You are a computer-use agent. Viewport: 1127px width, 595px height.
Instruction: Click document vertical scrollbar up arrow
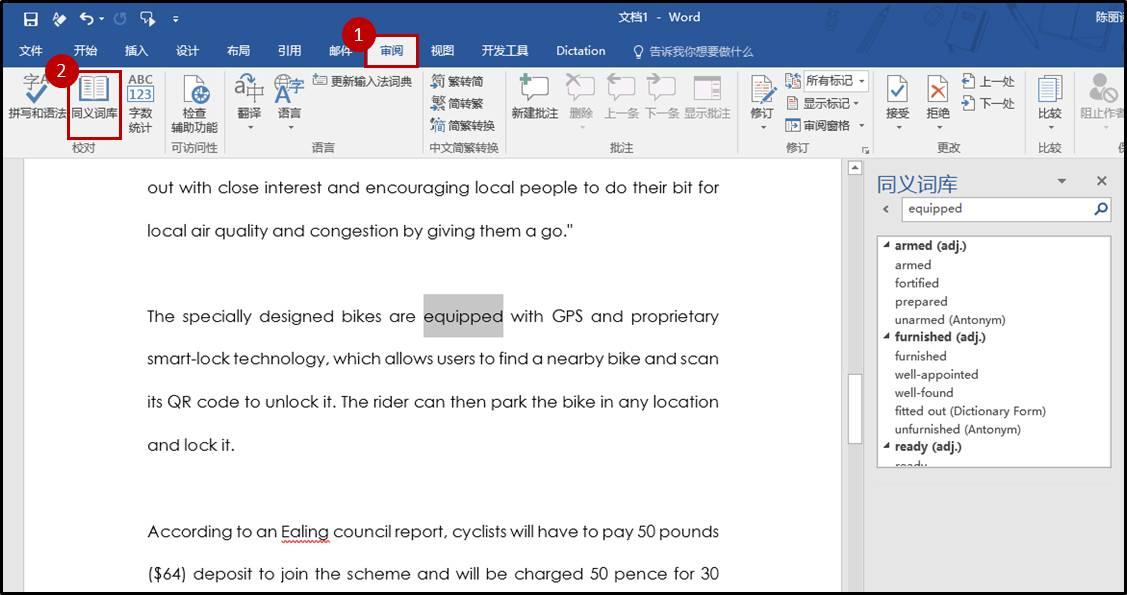tap(855, 169)
